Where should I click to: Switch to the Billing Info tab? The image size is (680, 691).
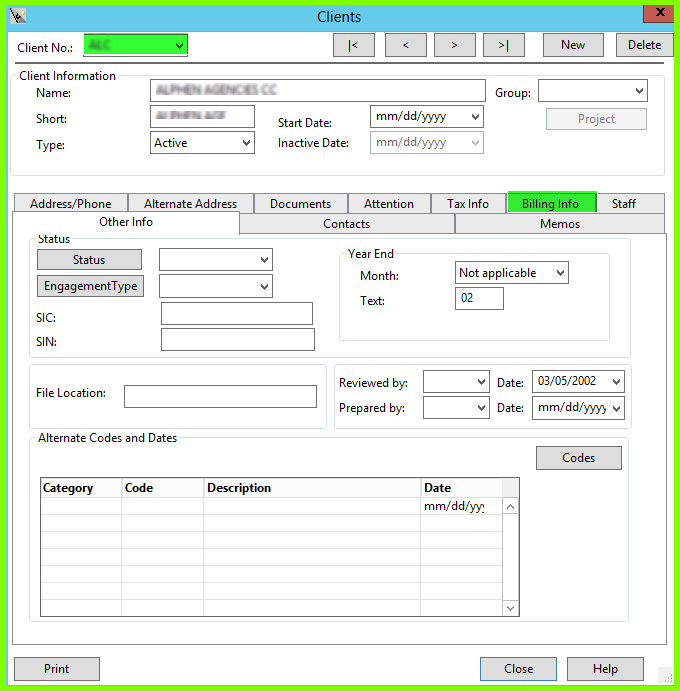(551, 203)
